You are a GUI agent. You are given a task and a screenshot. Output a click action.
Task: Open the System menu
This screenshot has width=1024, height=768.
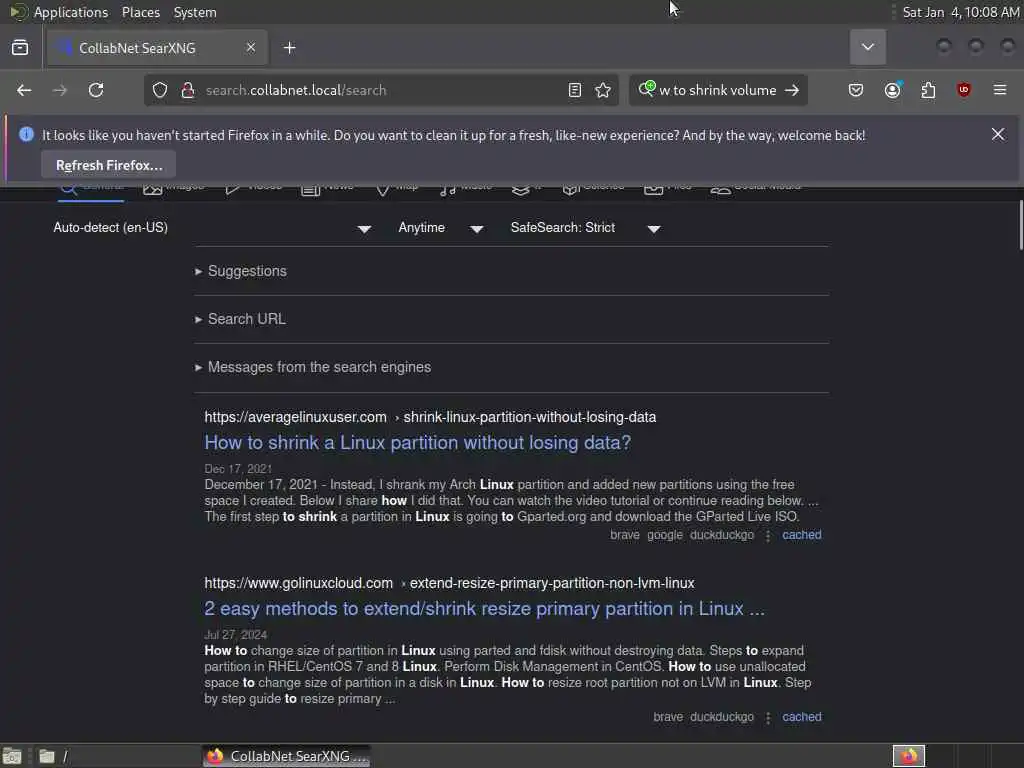pos(195,12)
